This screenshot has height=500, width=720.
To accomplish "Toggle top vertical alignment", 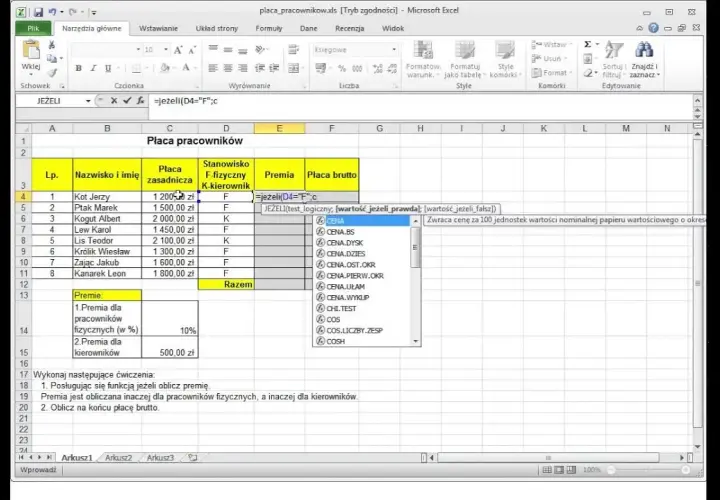I will (x=213, y=50).
